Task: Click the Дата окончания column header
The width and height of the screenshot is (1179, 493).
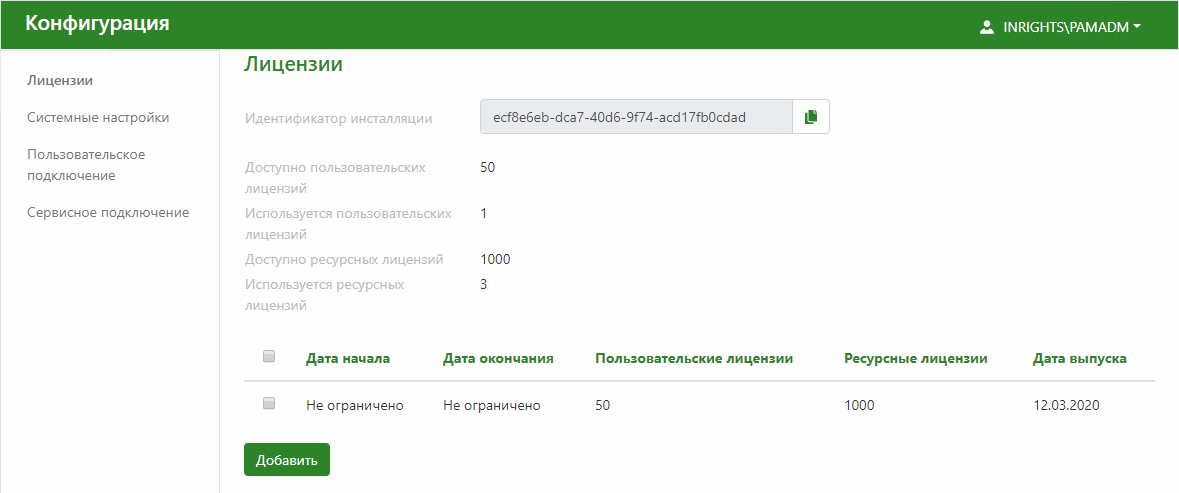Action: pos(498,358)
